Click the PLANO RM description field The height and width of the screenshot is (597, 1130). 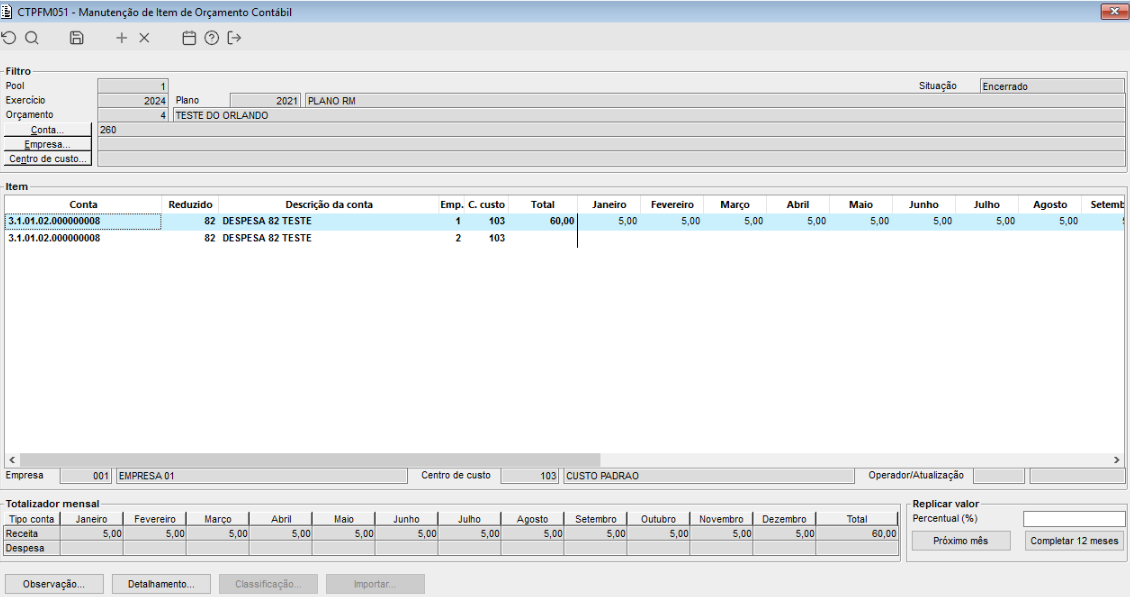pyautogui.click(x=715, y=100)
